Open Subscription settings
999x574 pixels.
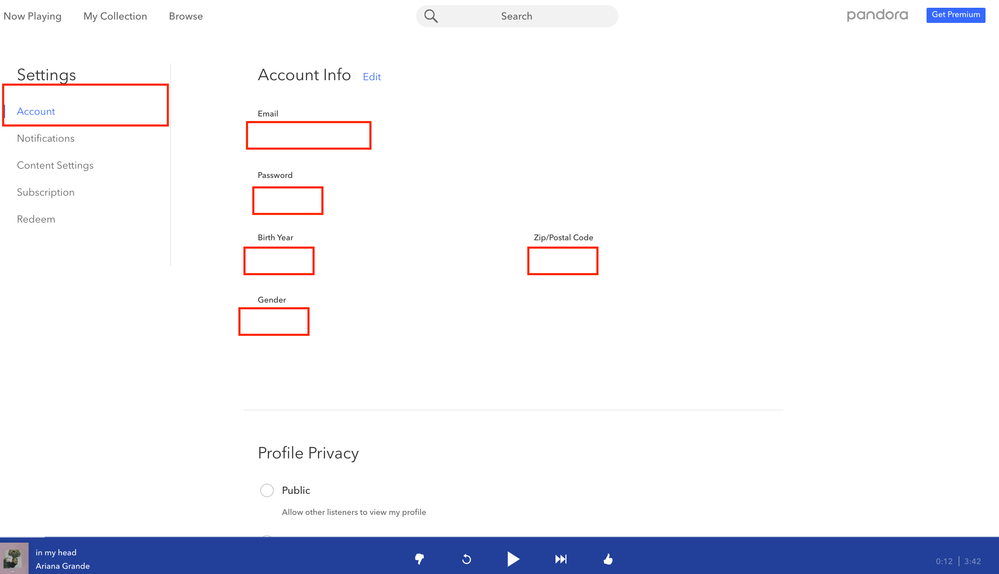click(x=45, y=192)
